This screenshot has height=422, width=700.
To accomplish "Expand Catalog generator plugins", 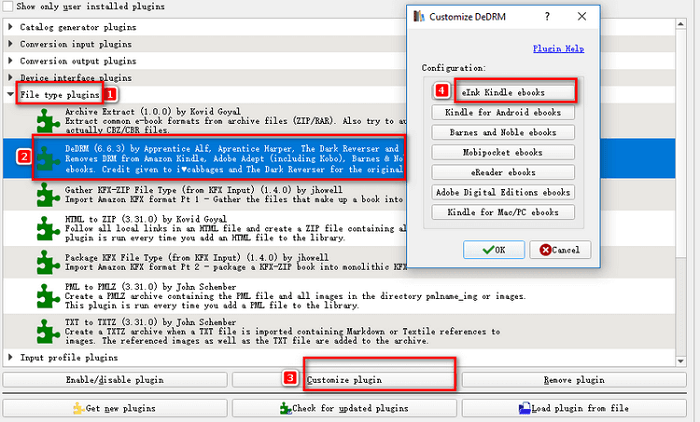I will [x=10, y=27].
